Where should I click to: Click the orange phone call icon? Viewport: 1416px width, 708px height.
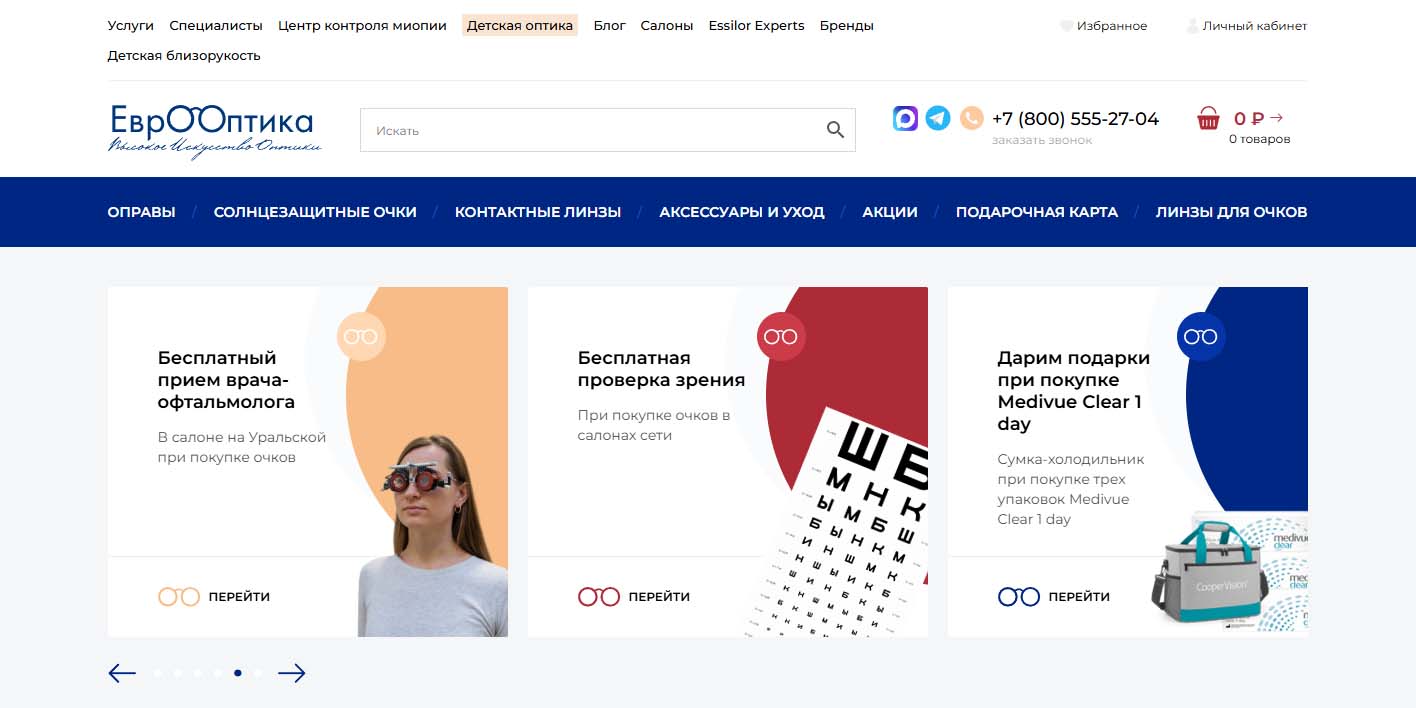pyautogui.click(x=971, y=118)
